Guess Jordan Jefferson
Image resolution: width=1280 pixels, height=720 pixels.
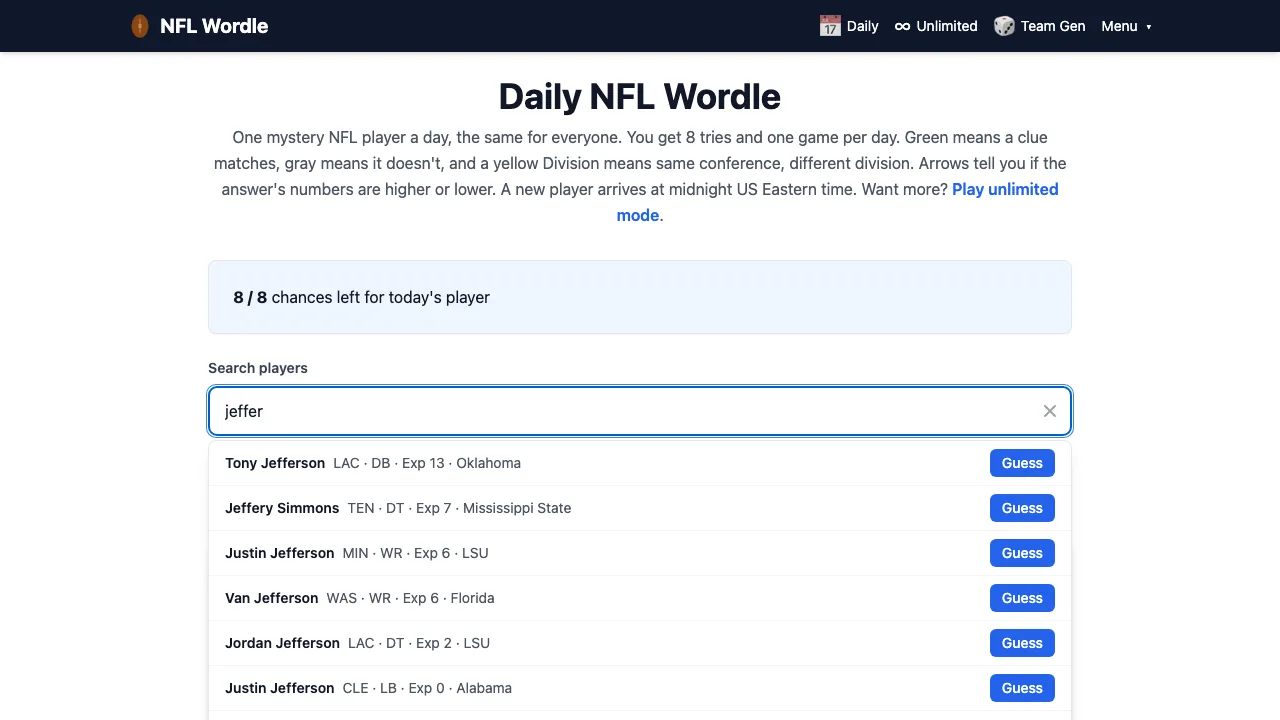pyautogui.click(x=1022, y=643)
